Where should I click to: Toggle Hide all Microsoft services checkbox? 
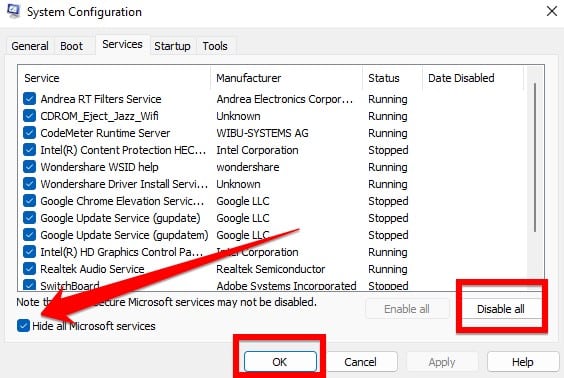pos(23,325)
